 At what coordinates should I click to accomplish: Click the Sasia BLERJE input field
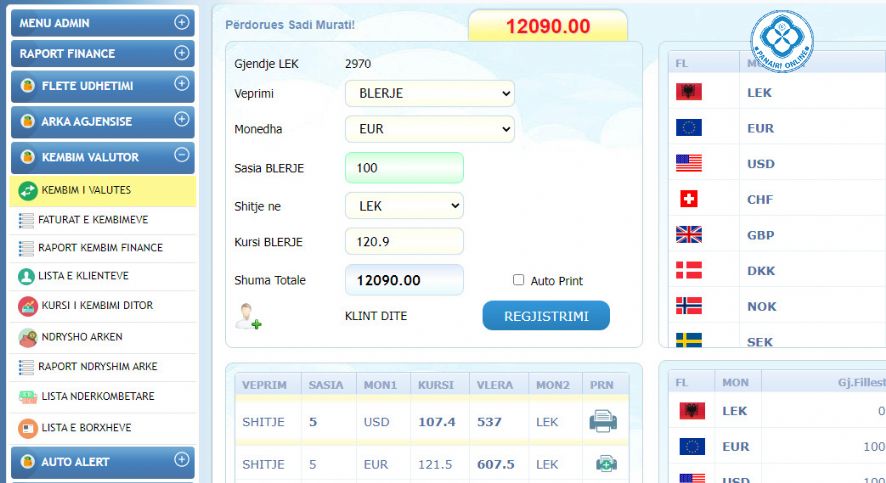(403, 168)
